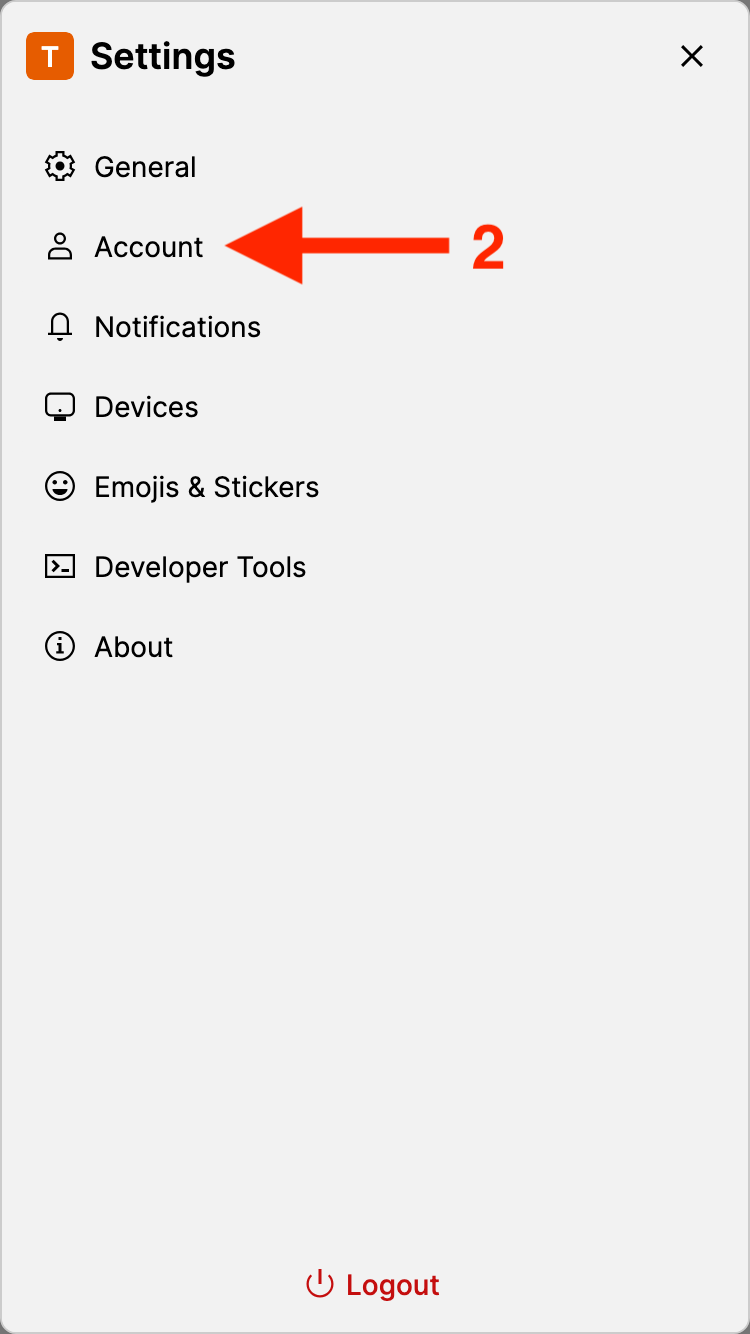
Task: Close the Settings panel with X
Action: 692,56
